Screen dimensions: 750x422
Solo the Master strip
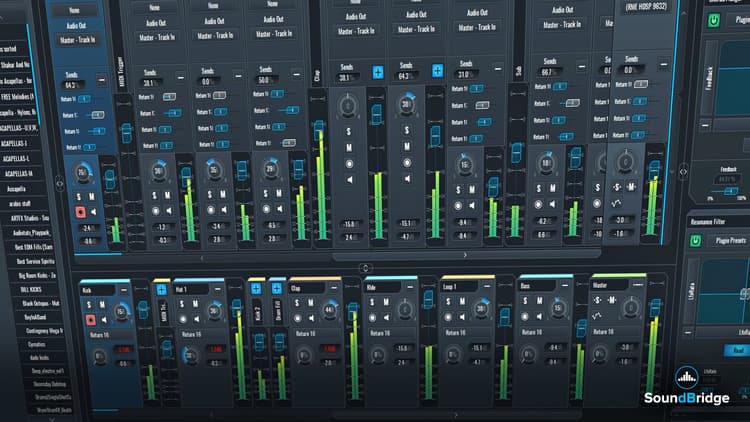pos(597,300)
